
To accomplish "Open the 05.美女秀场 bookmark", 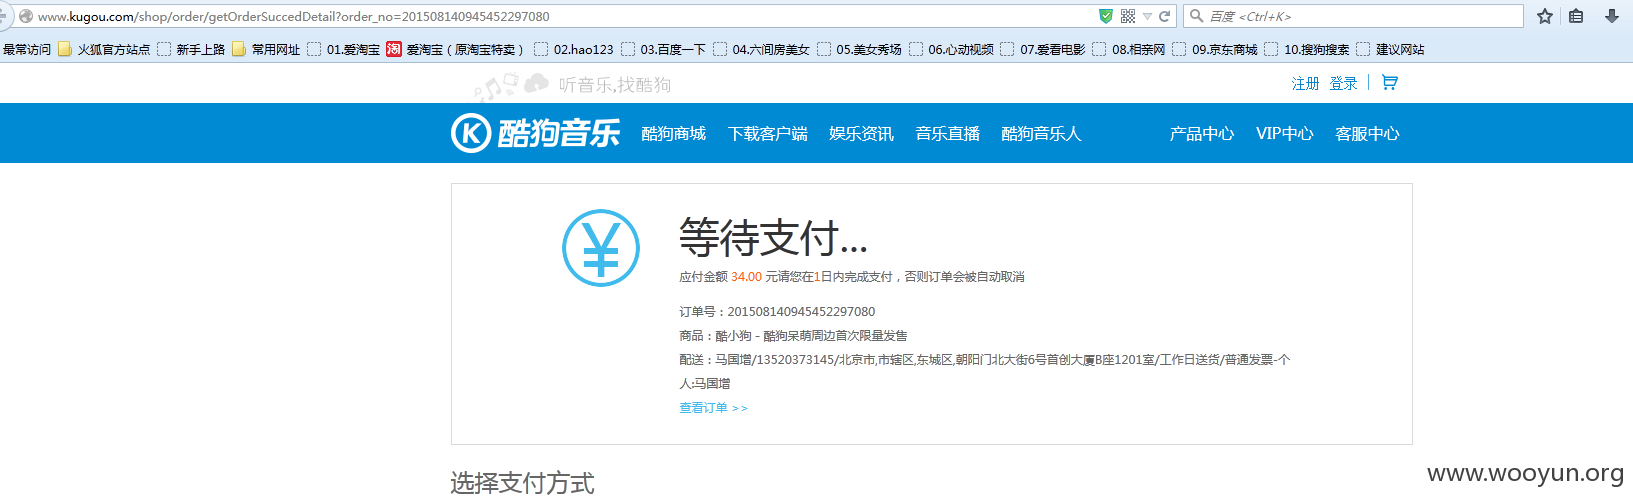I will tap(859, 49).
